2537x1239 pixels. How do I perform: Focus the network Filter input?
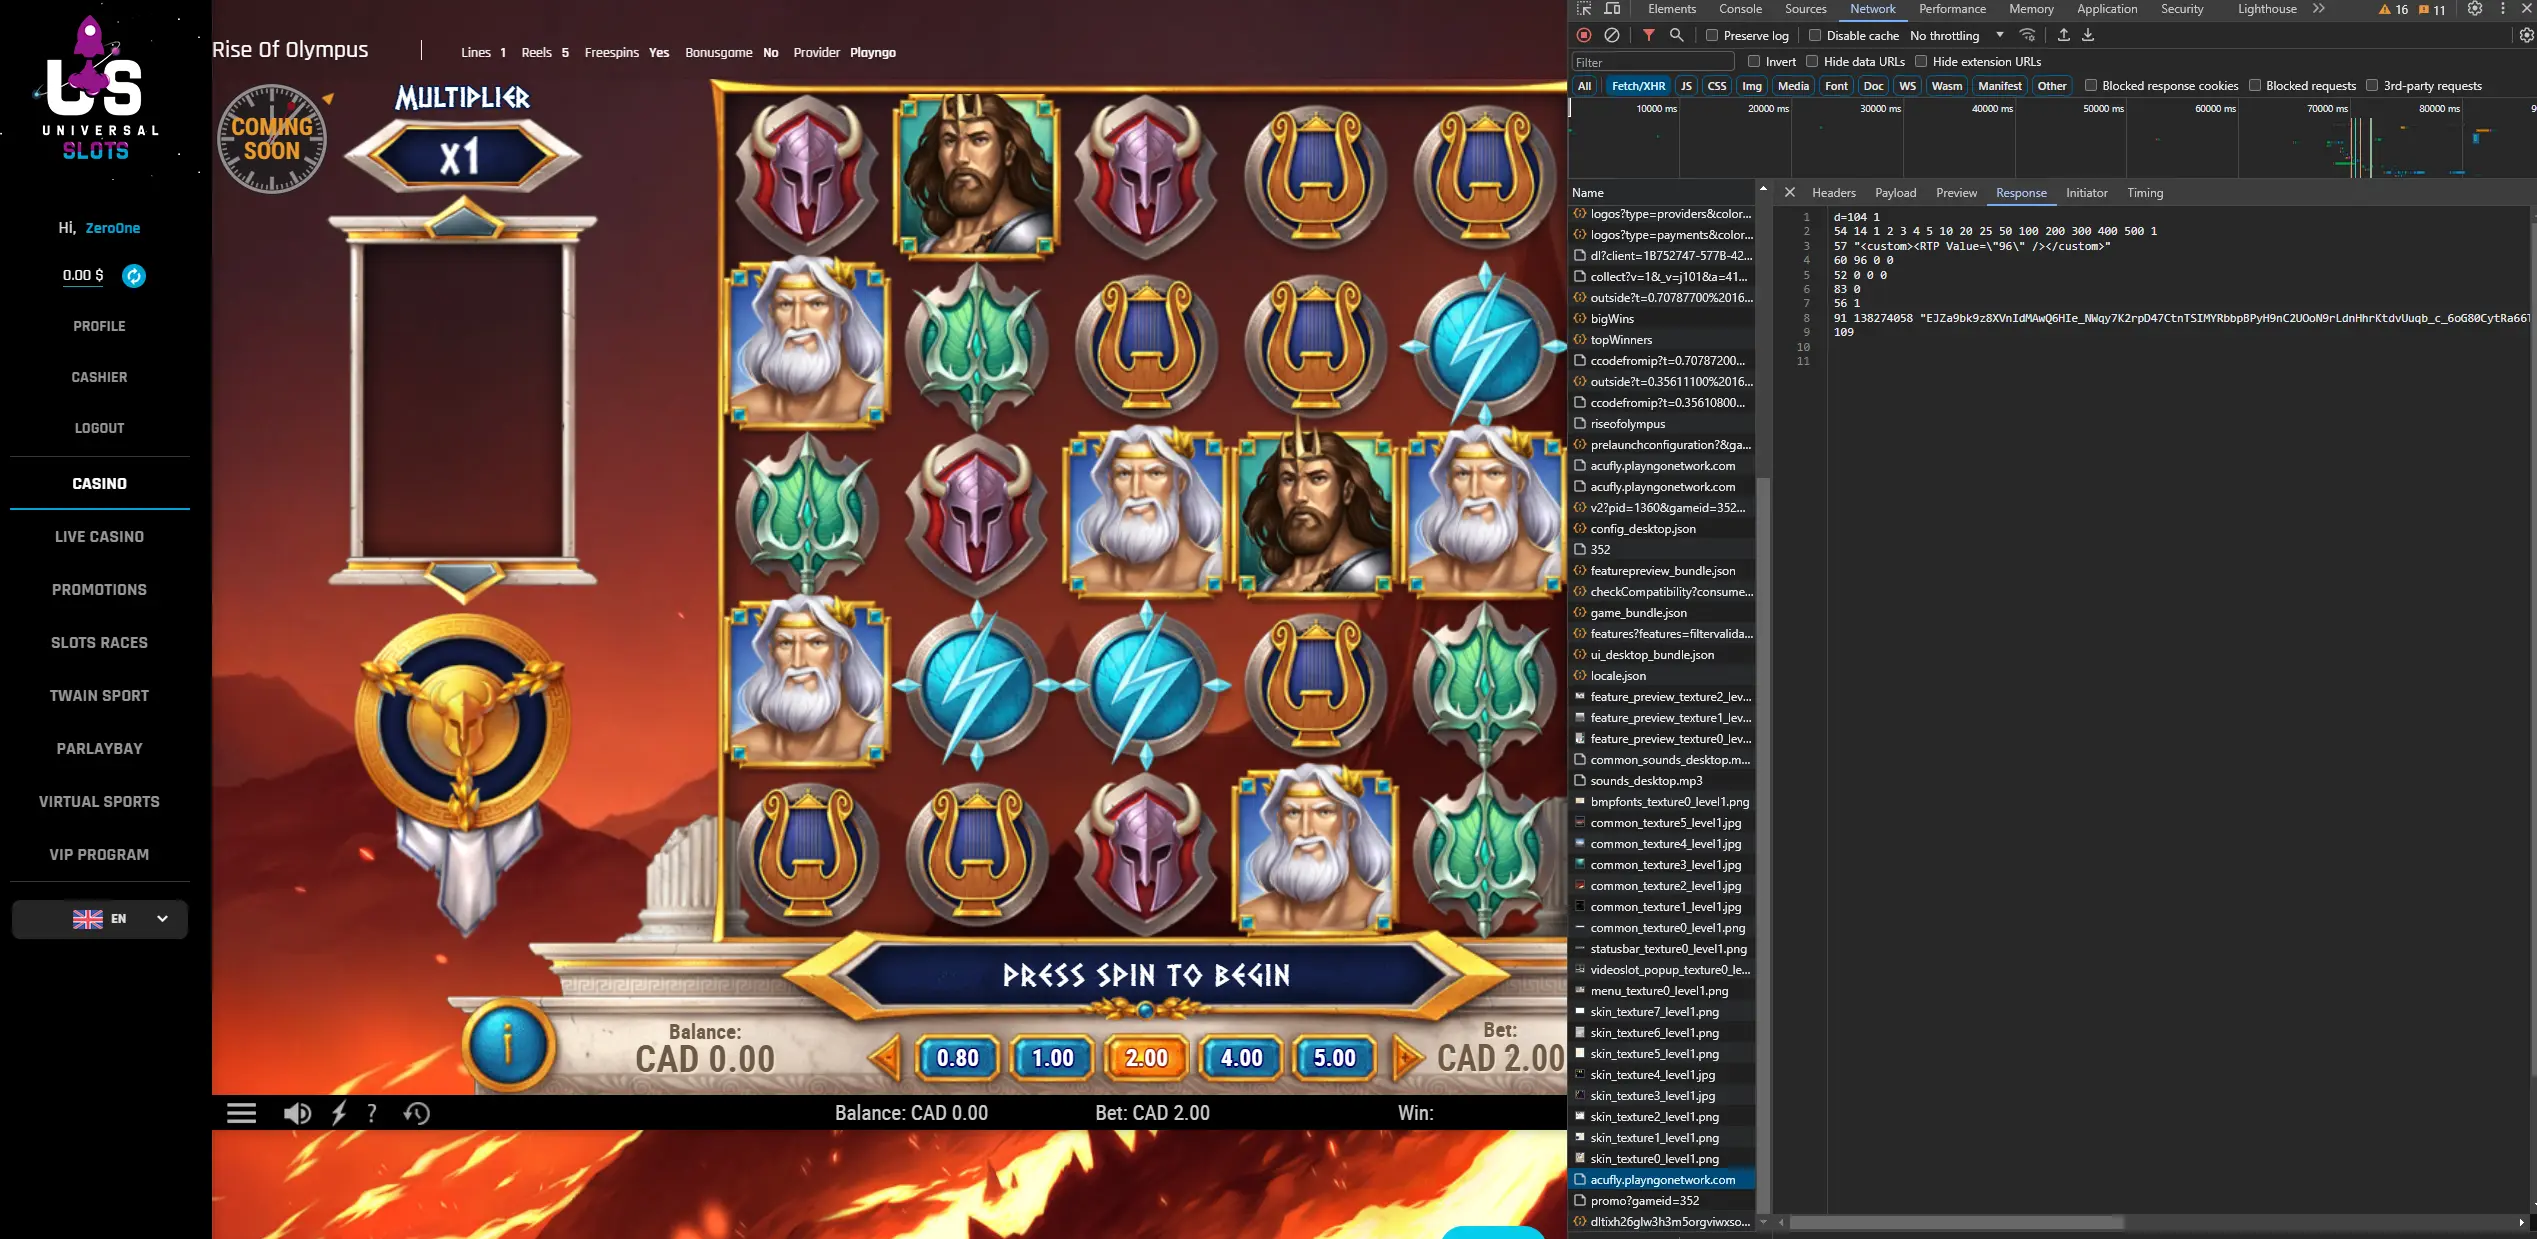1653,62
